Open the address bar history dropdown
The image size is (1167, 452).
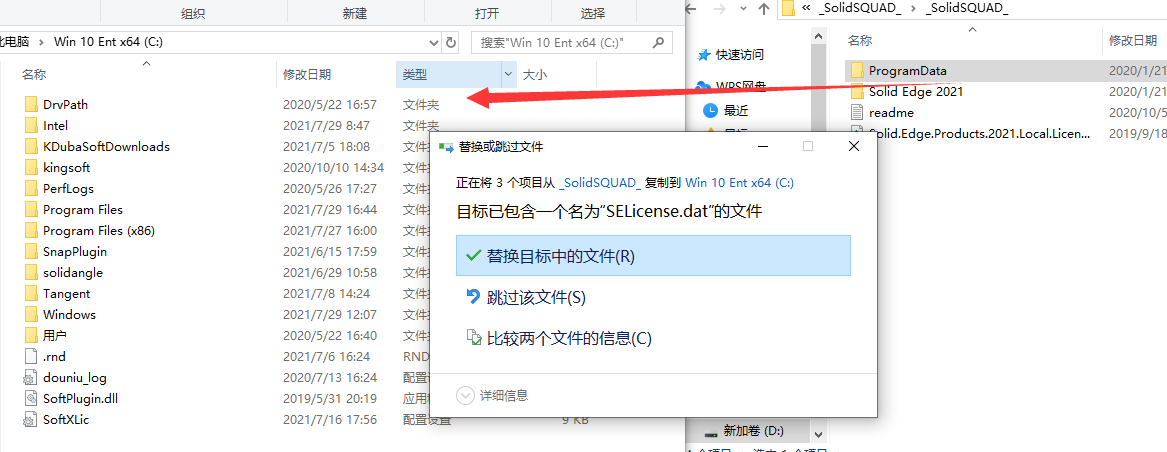(435, 42)
